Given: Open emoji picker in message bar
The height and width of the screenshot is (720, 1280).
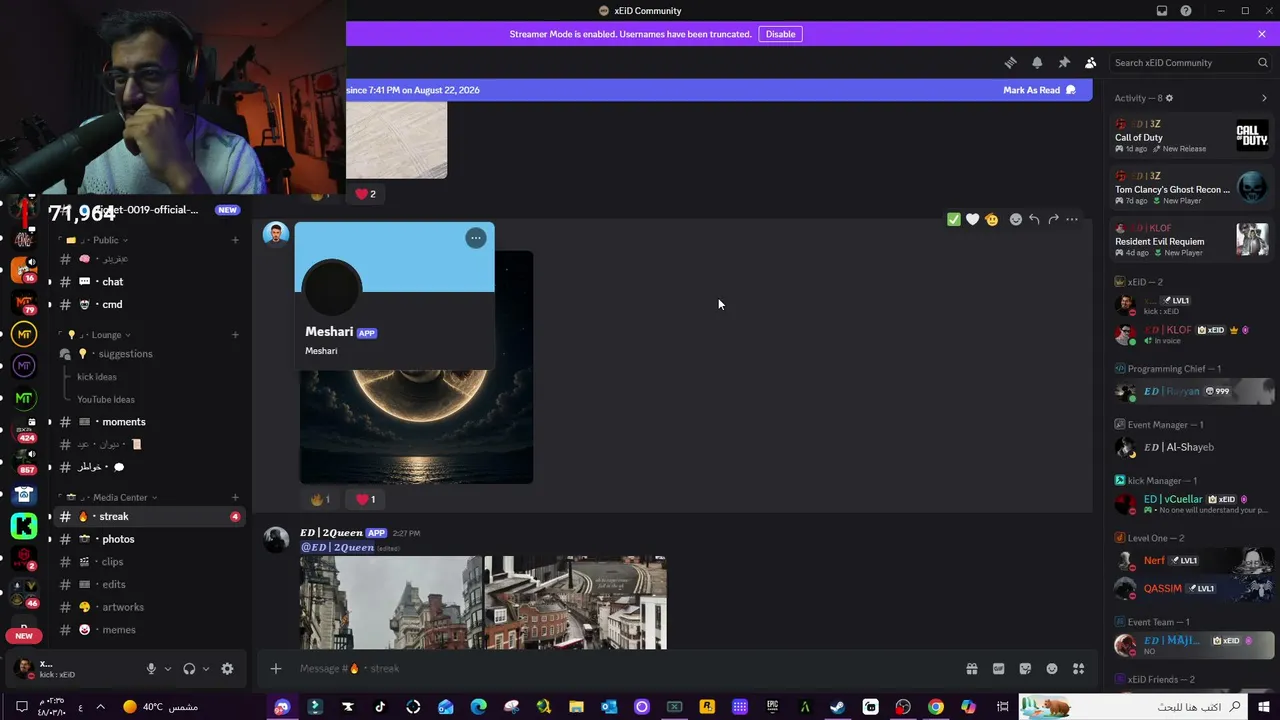Looking at the screenshot, I should click(1052, 669).
